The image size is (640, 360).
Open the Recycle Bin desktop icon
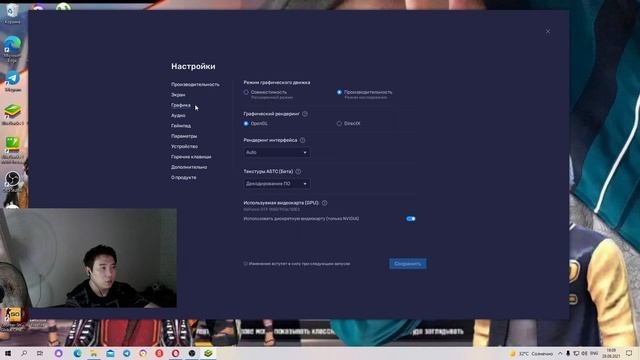[12, 13]
